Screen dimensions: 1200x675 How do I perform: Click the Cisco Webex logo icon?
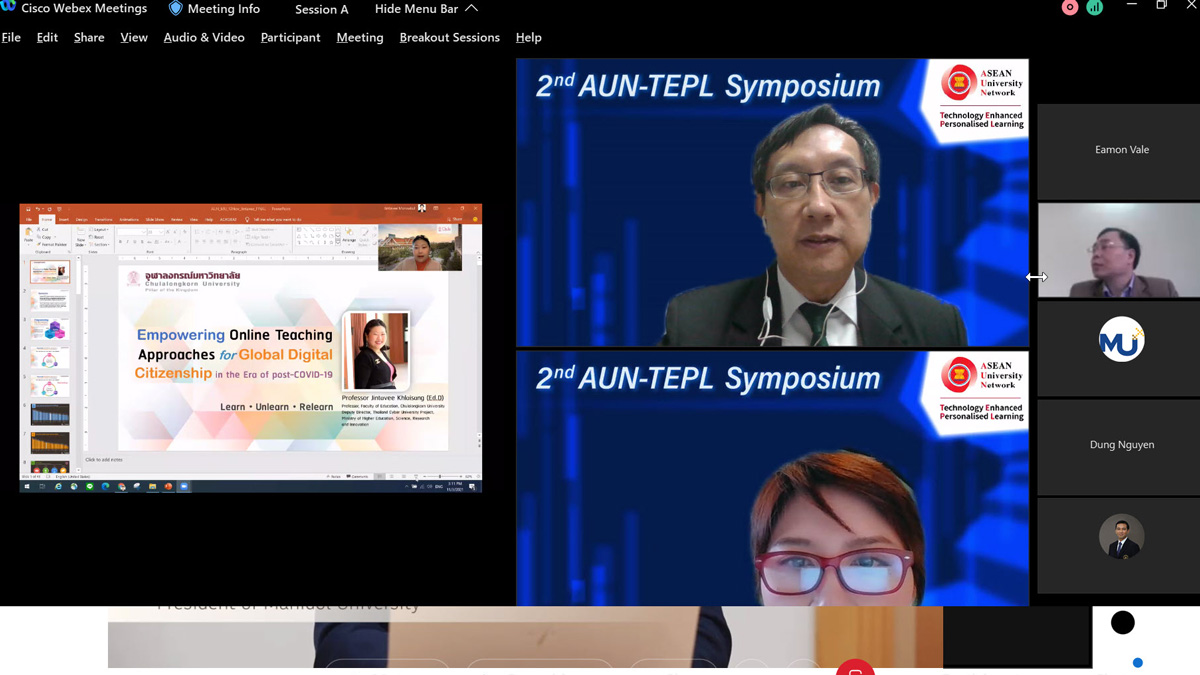(8, 6)
